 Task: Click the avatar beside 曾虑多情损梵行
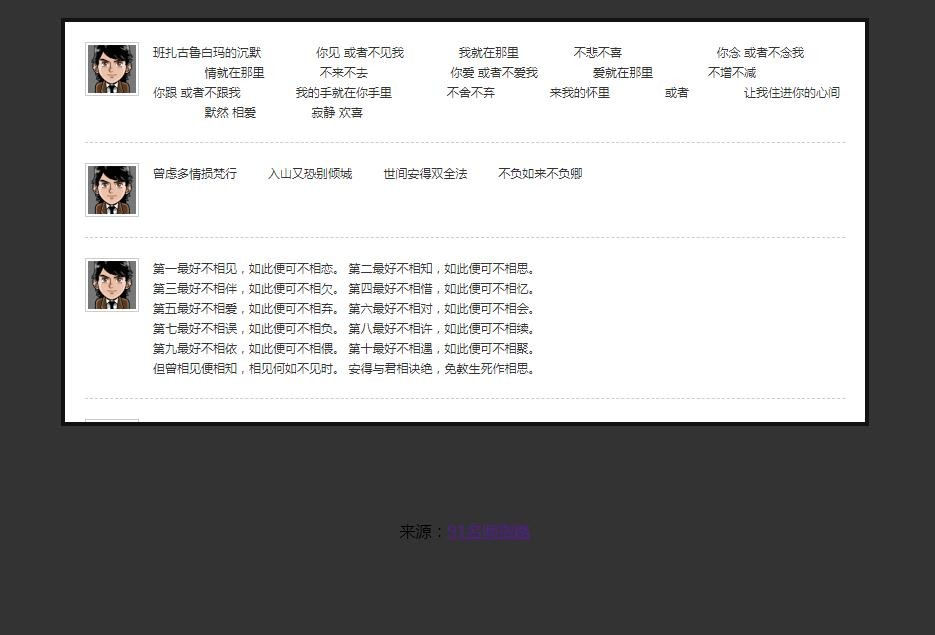coord(112,190)
